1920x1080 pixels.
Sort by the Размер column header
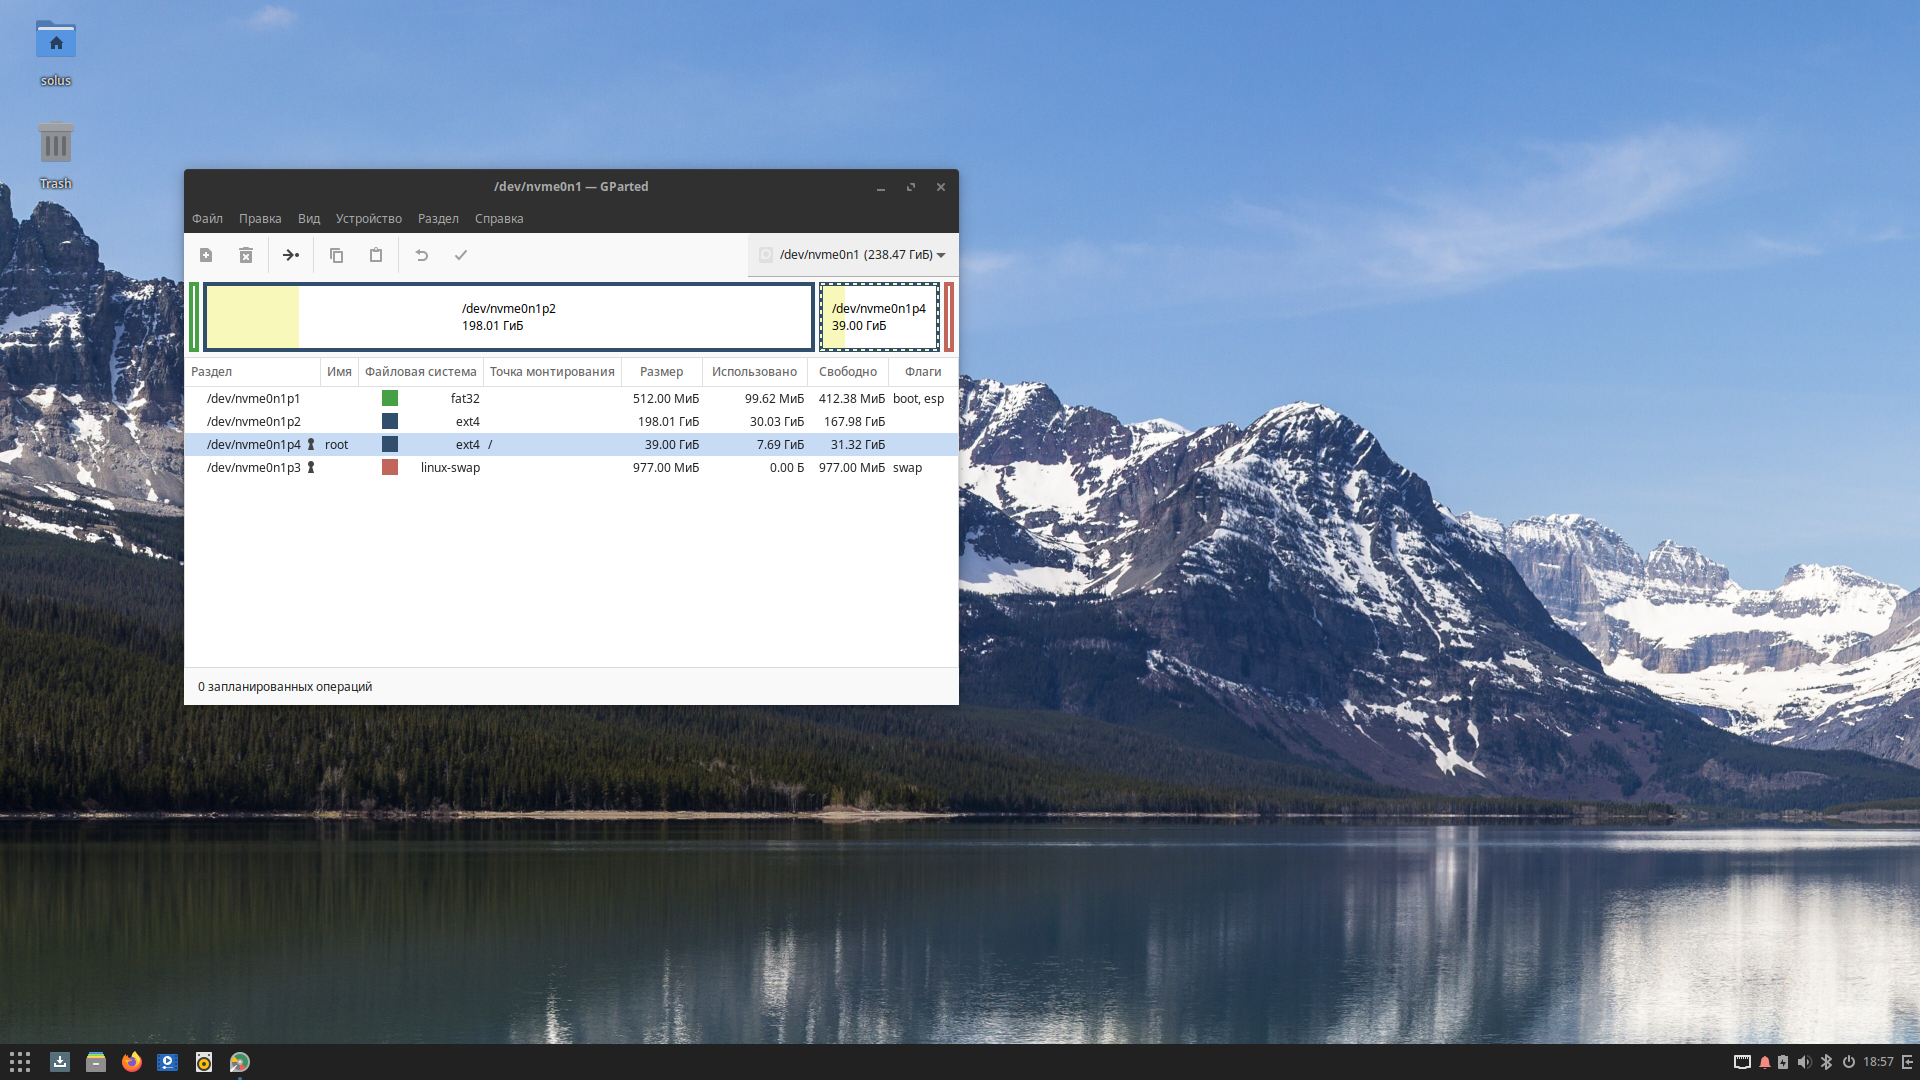coord(661,372)
